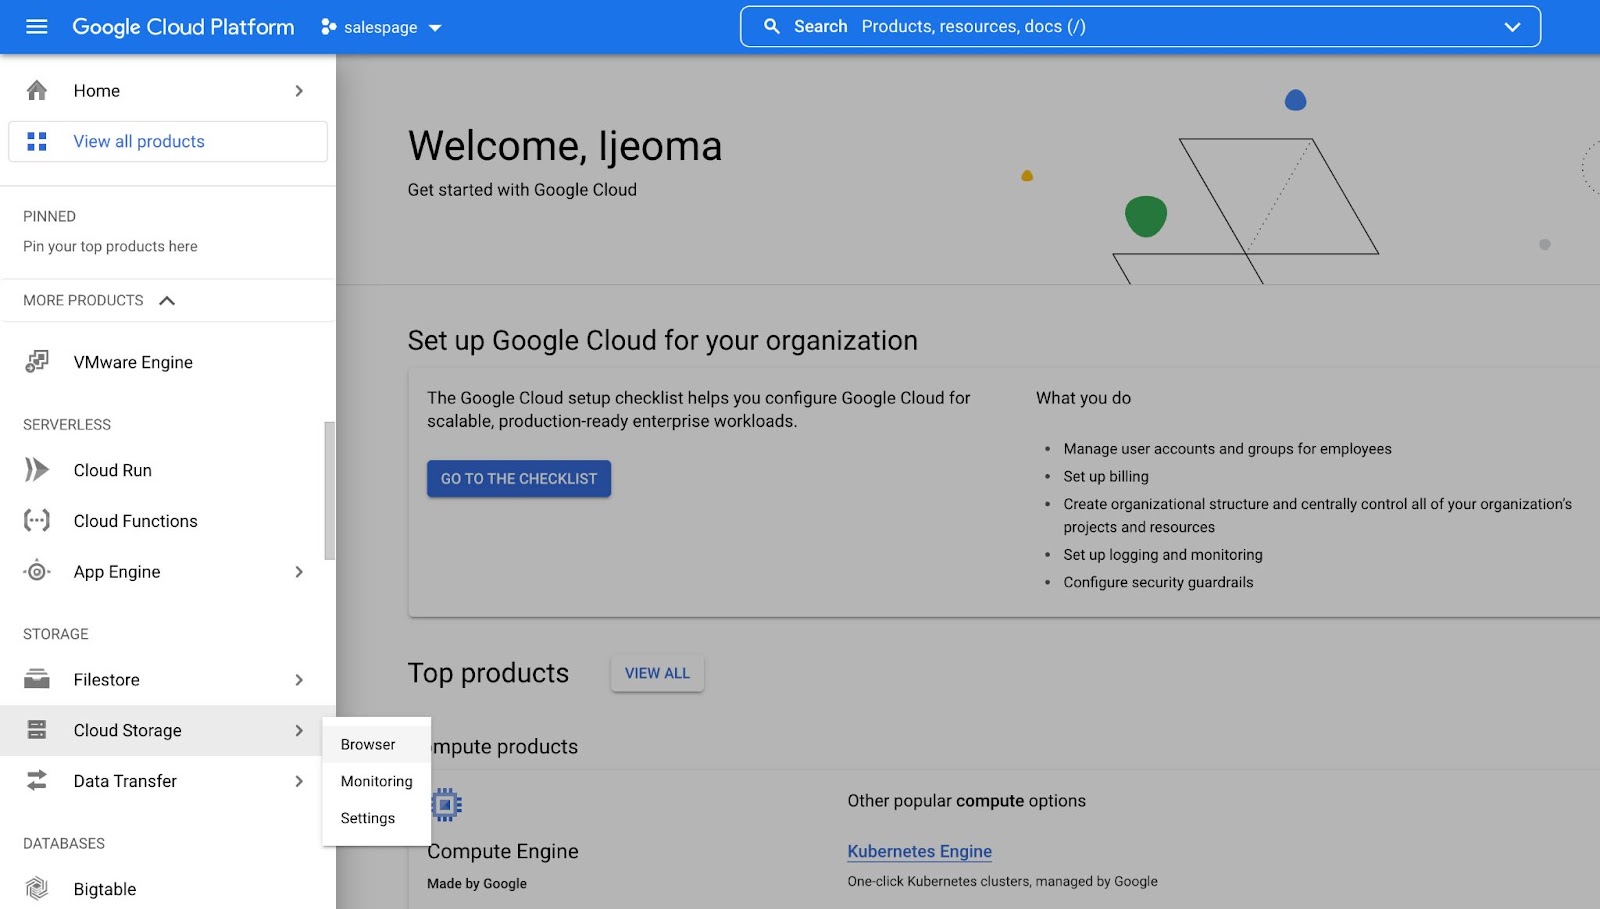Open the salespage project dropdown

[381, 27]
